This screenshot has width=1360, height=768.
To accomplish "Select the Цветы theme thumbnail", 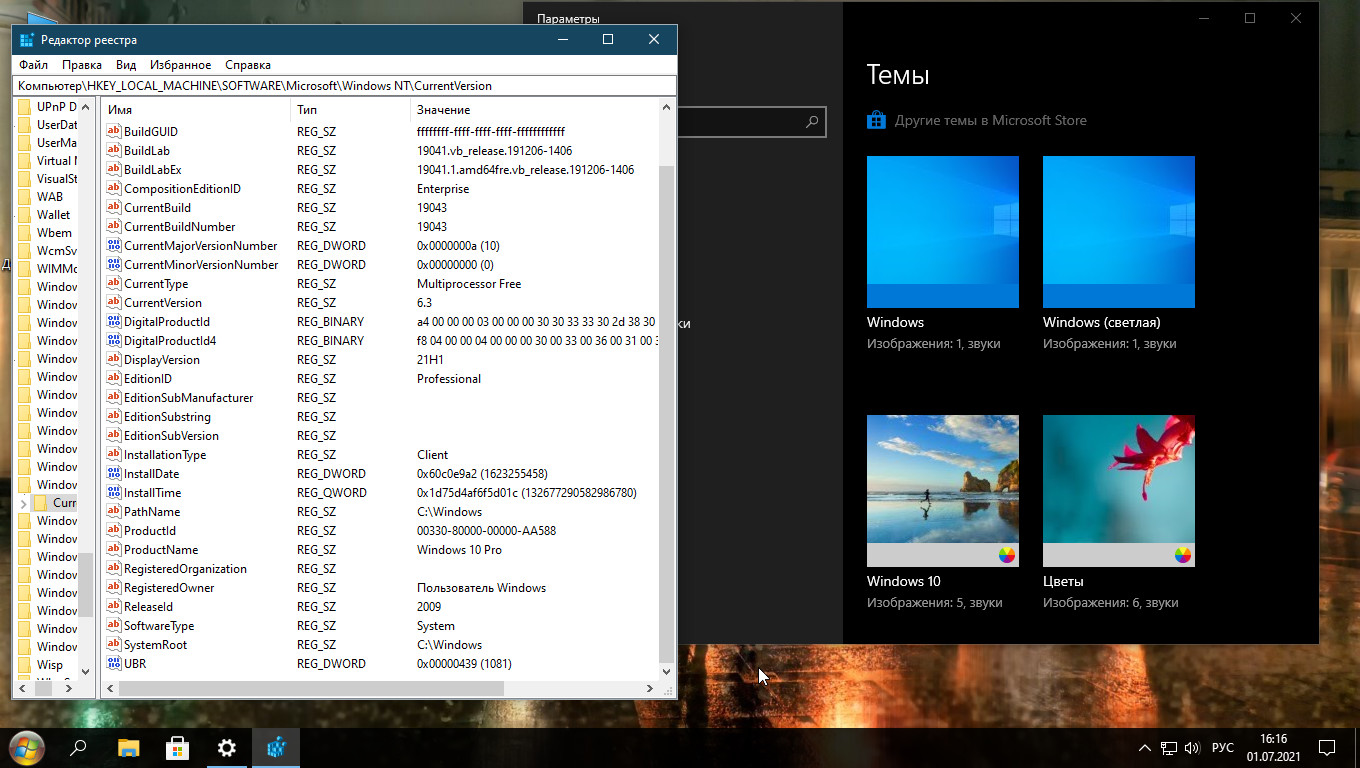I will tap(1118, 491).
